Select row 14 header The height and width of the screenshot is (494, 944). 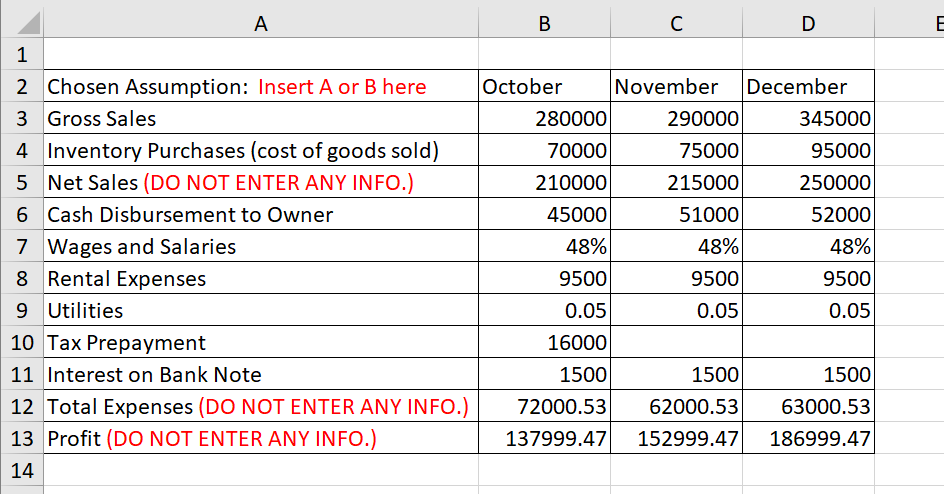[22, 469]
